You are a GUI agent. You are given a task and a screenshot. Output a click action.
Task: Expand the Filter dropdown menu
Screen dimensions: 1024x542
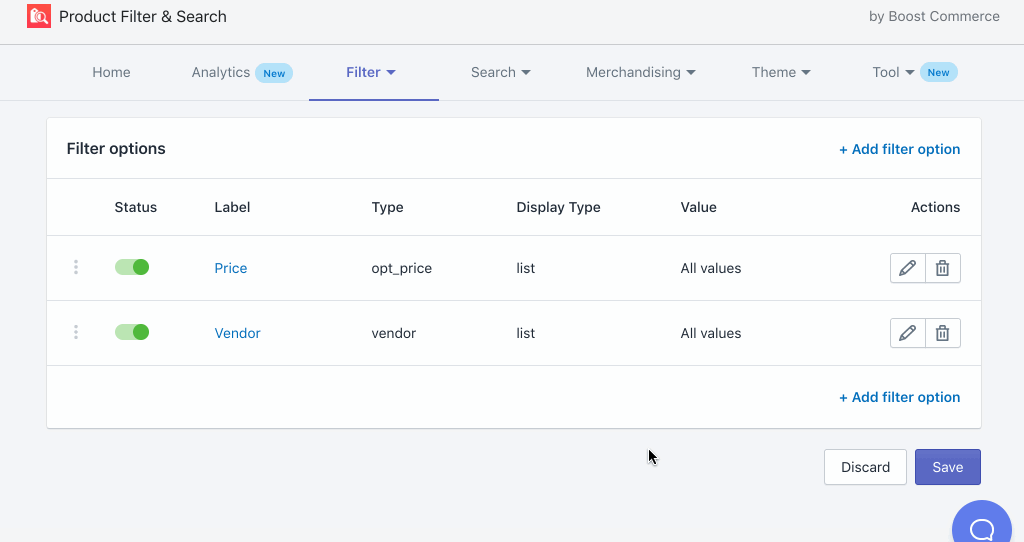point(372,72)
